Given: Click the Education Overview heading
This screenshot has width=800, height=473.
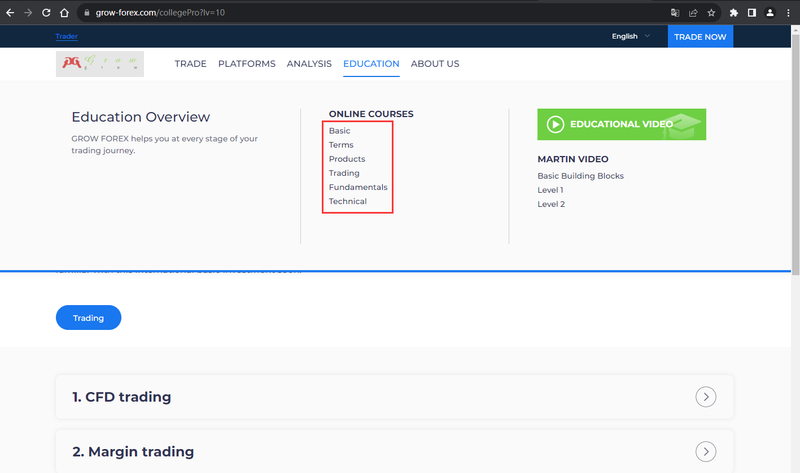Looking at the screenshot, I should (x=141, y=117).
